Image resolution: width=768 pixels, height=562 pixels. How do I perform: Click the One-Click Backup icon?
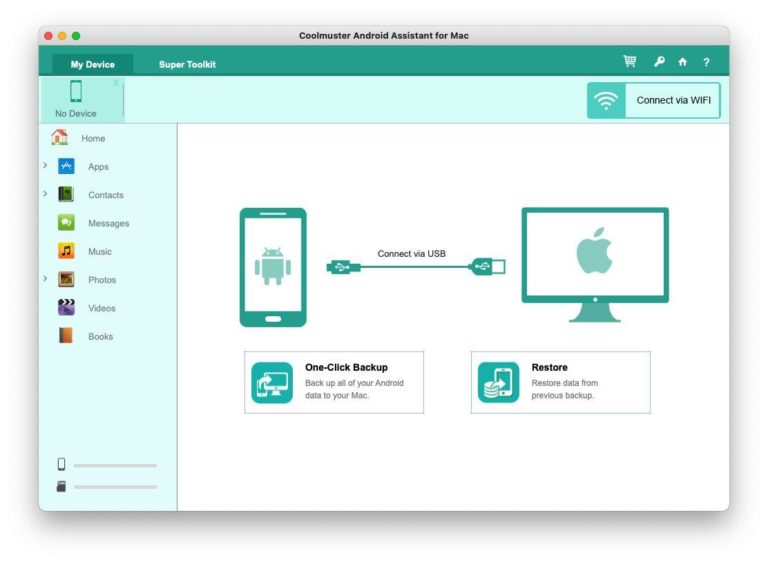[x=272, y=383]
